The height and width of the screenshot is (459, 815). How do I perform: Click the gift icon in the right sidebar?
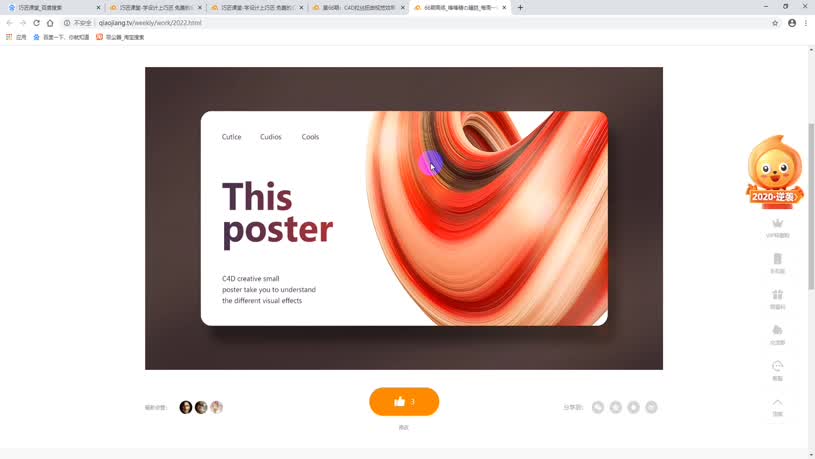tap(778, 299)
